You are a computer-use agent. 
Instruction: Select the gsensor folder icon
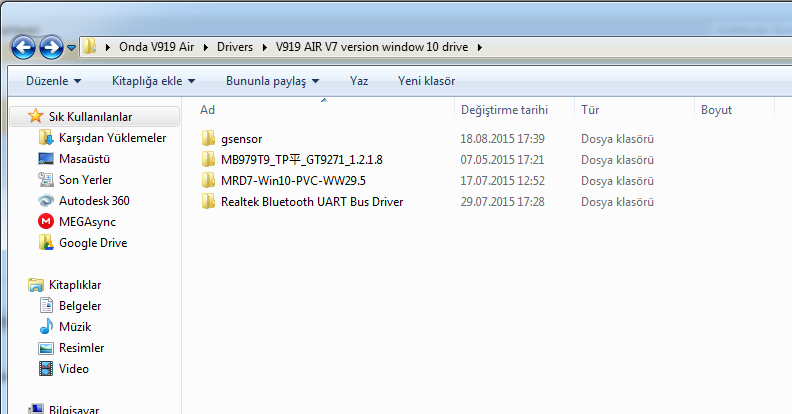208,138
